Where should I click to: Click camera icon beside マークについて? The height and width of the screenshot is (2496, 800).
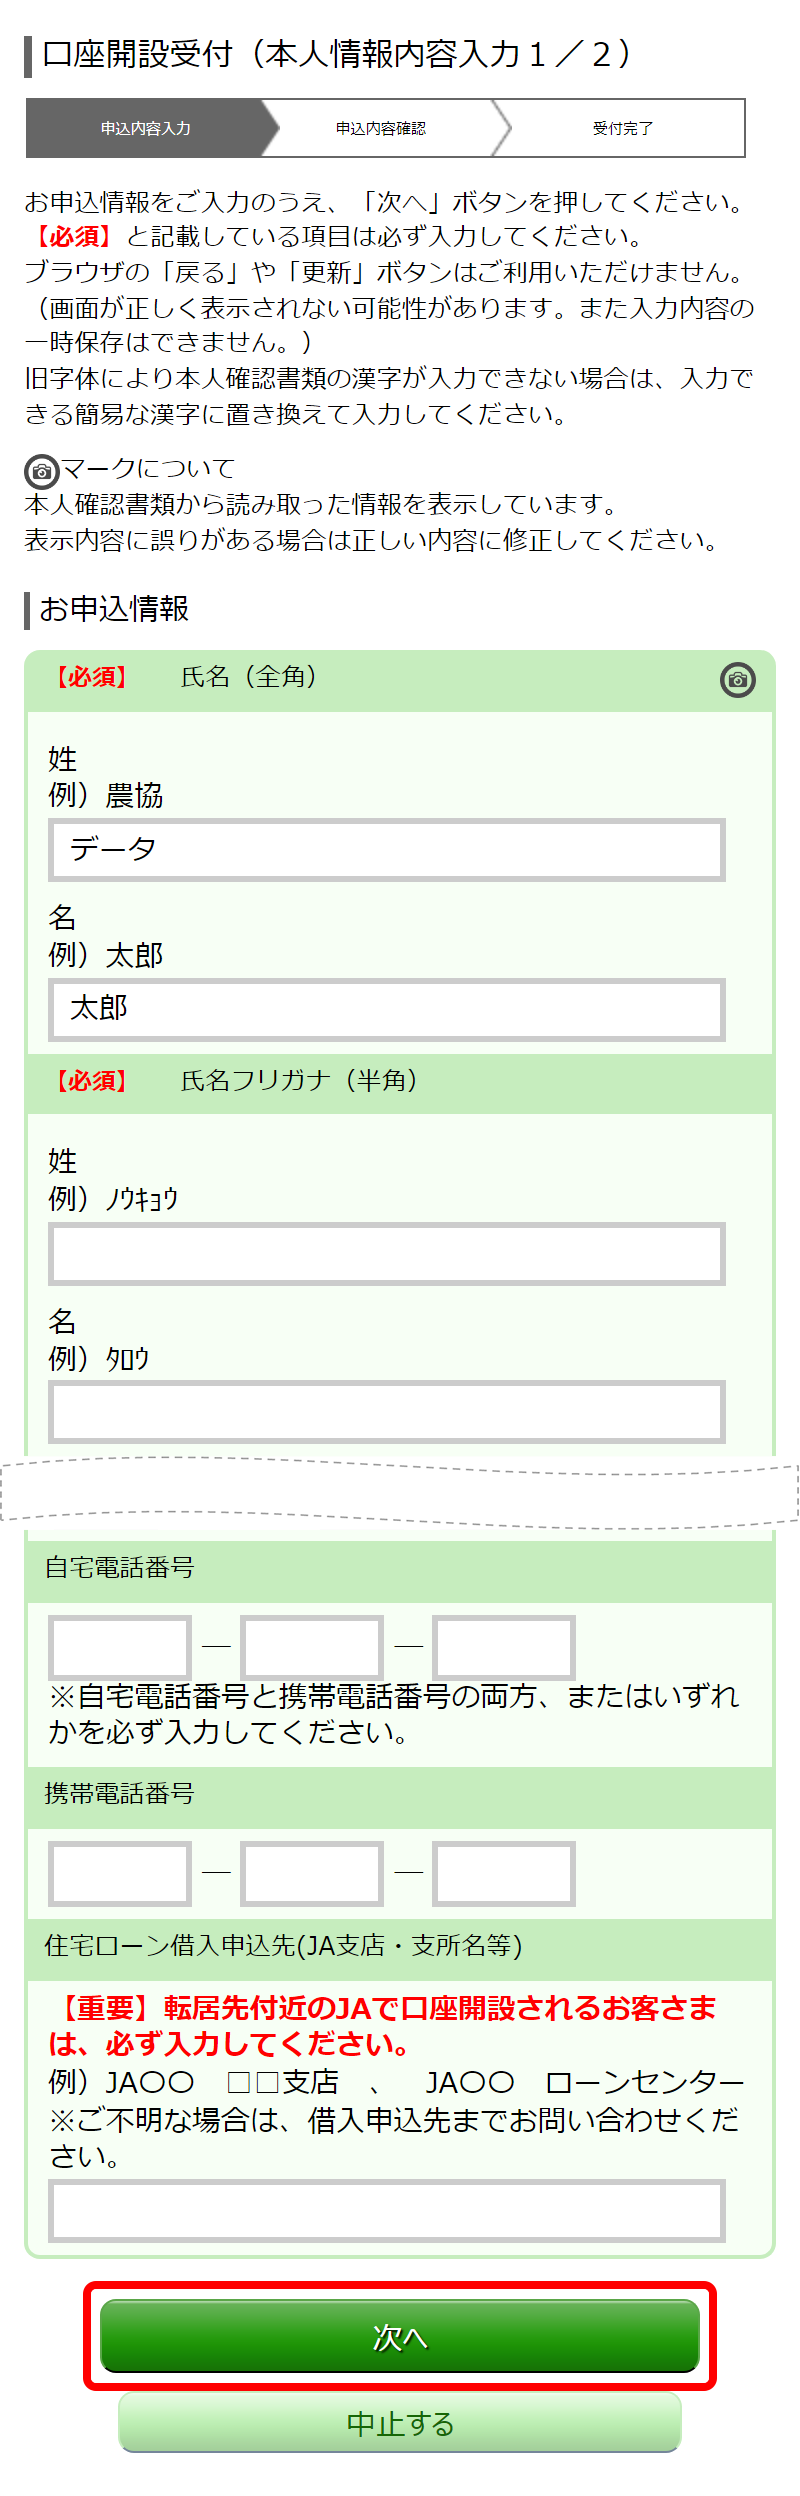[42, 471]
